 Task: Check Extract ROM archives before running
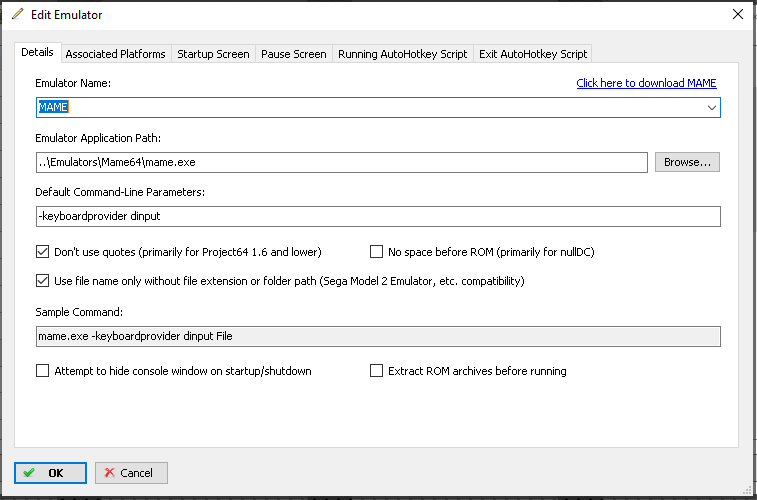376,371
